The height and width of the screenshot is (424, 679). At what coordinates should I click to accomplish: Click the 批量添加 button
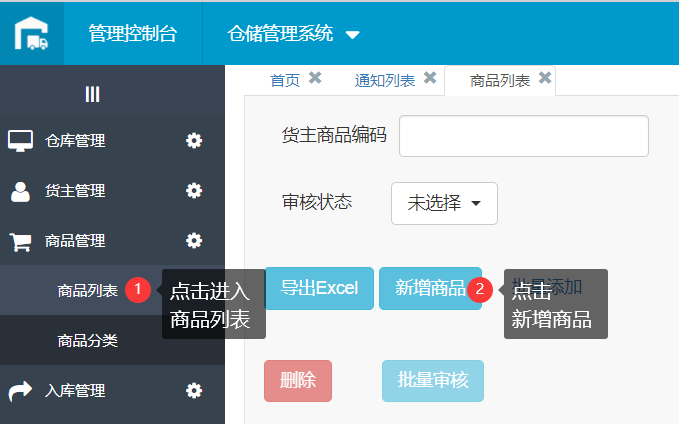(547, 287)
